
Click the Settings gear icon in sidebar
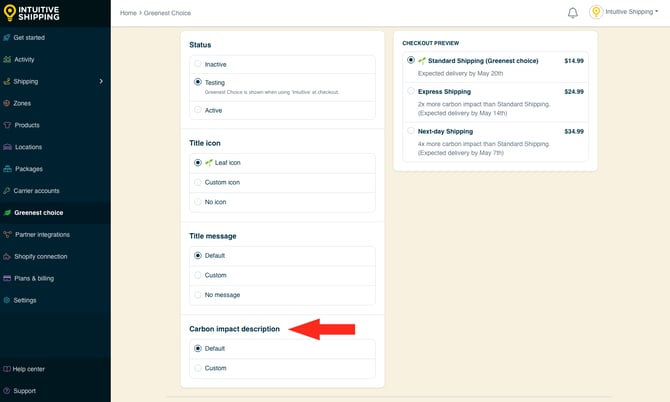7,300
